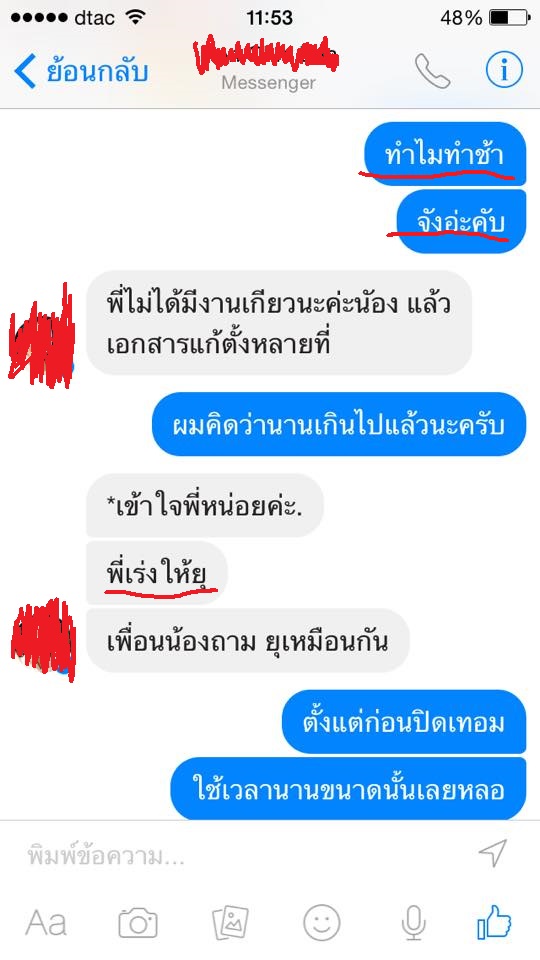Tap the lower sender profile picture
Viewport: 540px width, 960px height.
tap(43, 641)
